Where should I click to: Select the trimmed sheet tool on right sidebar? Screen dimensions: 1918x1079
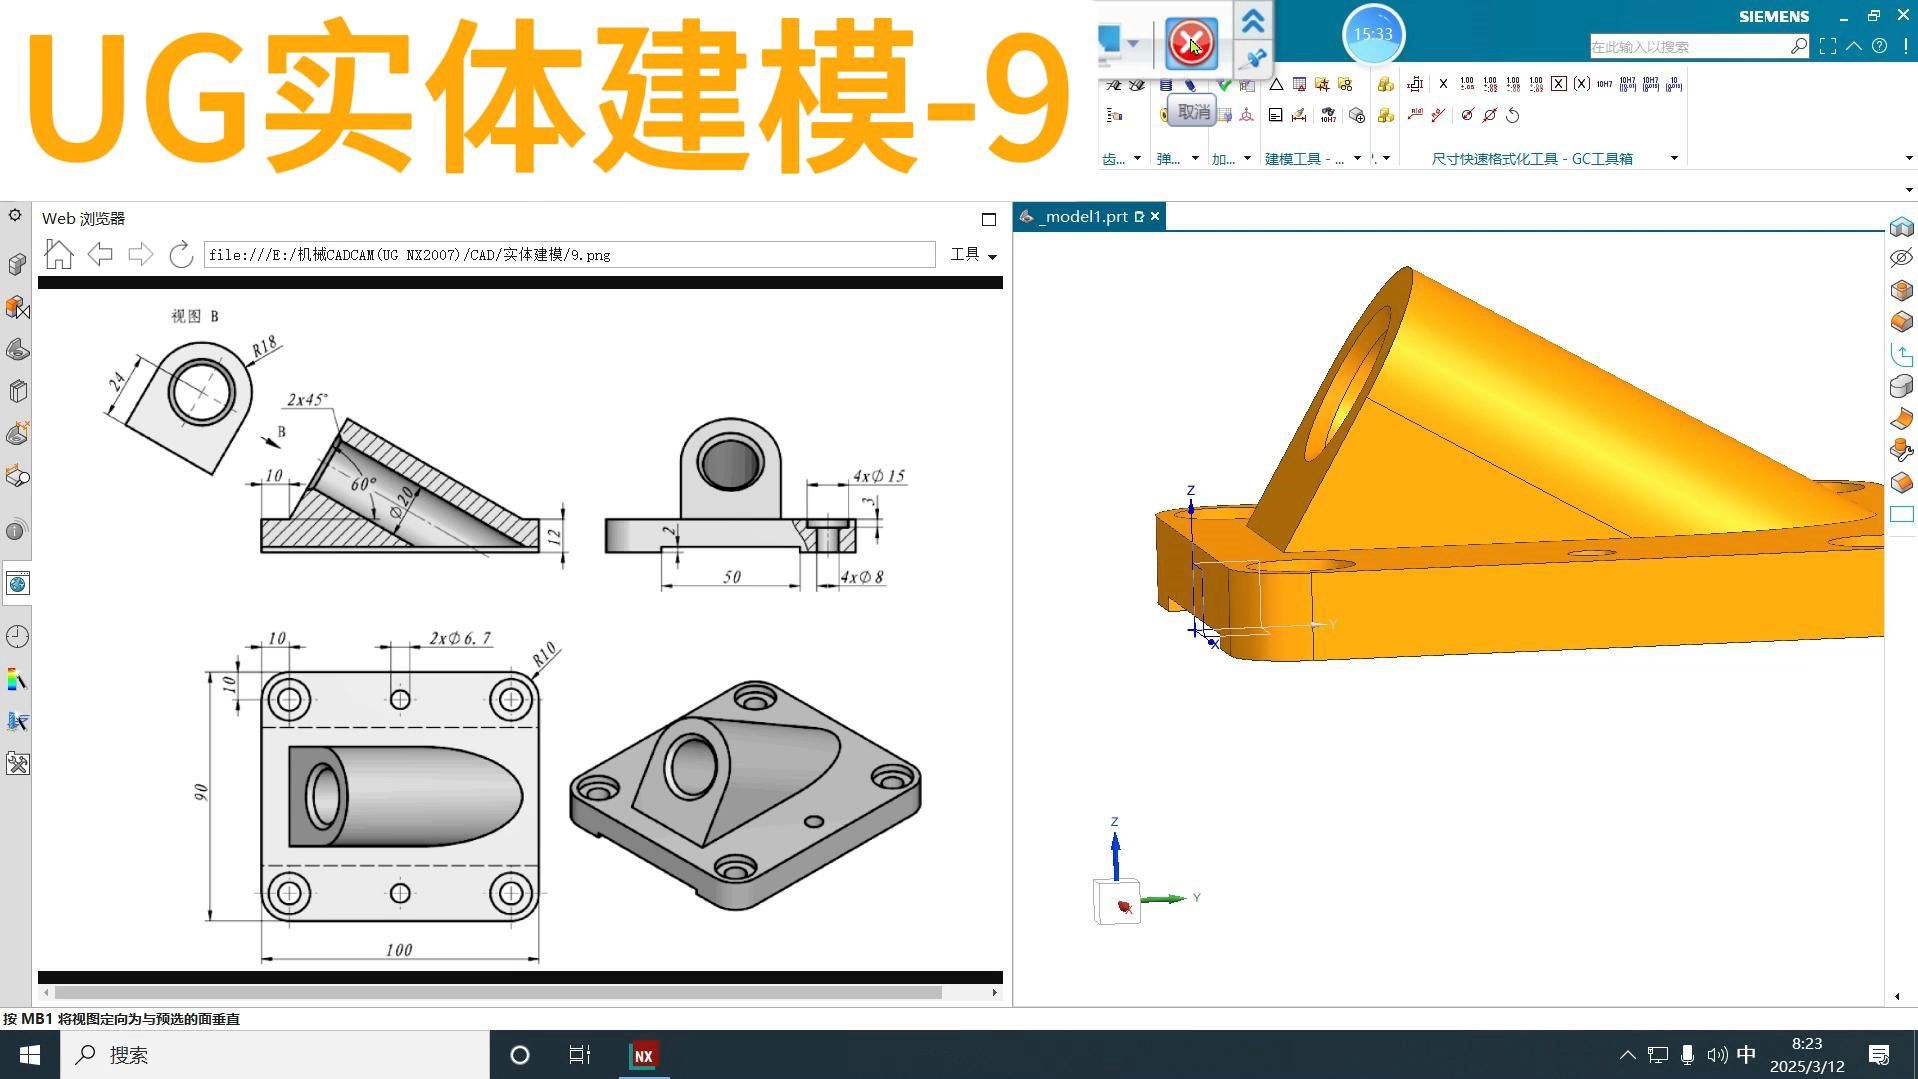point(1900,419)
